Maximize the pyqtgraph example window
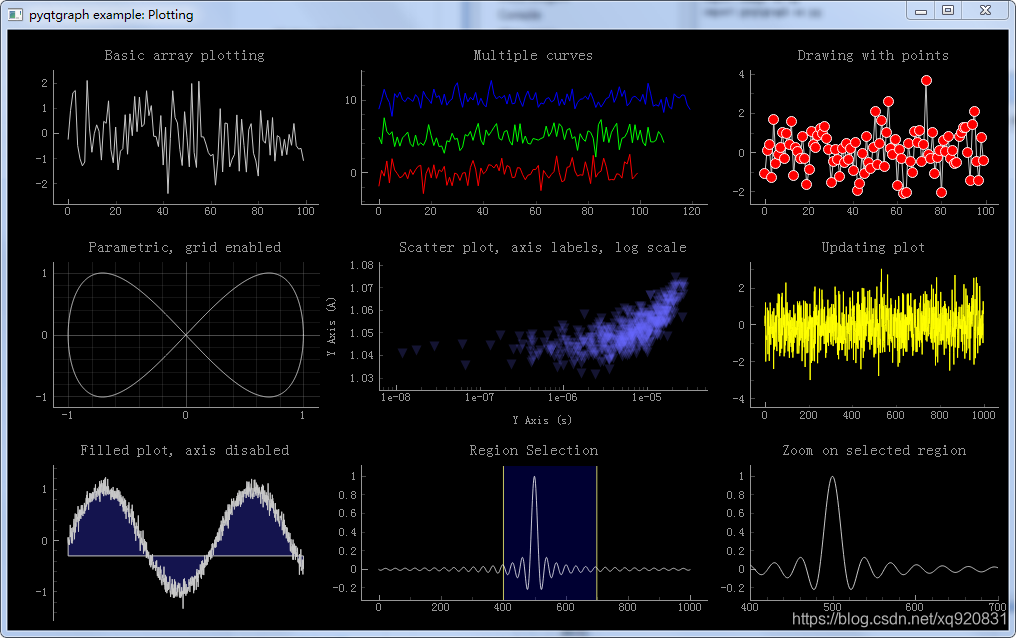Screen dimensions: 1016x638 [948, 10]
